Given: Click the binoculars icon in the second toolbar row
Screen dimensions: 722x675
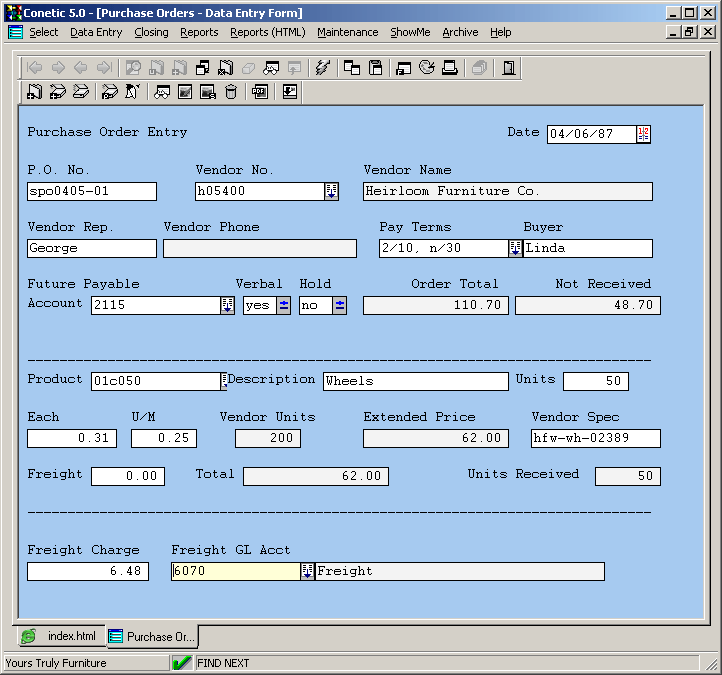Looking at the screenshot, I should tap(161, 92).
